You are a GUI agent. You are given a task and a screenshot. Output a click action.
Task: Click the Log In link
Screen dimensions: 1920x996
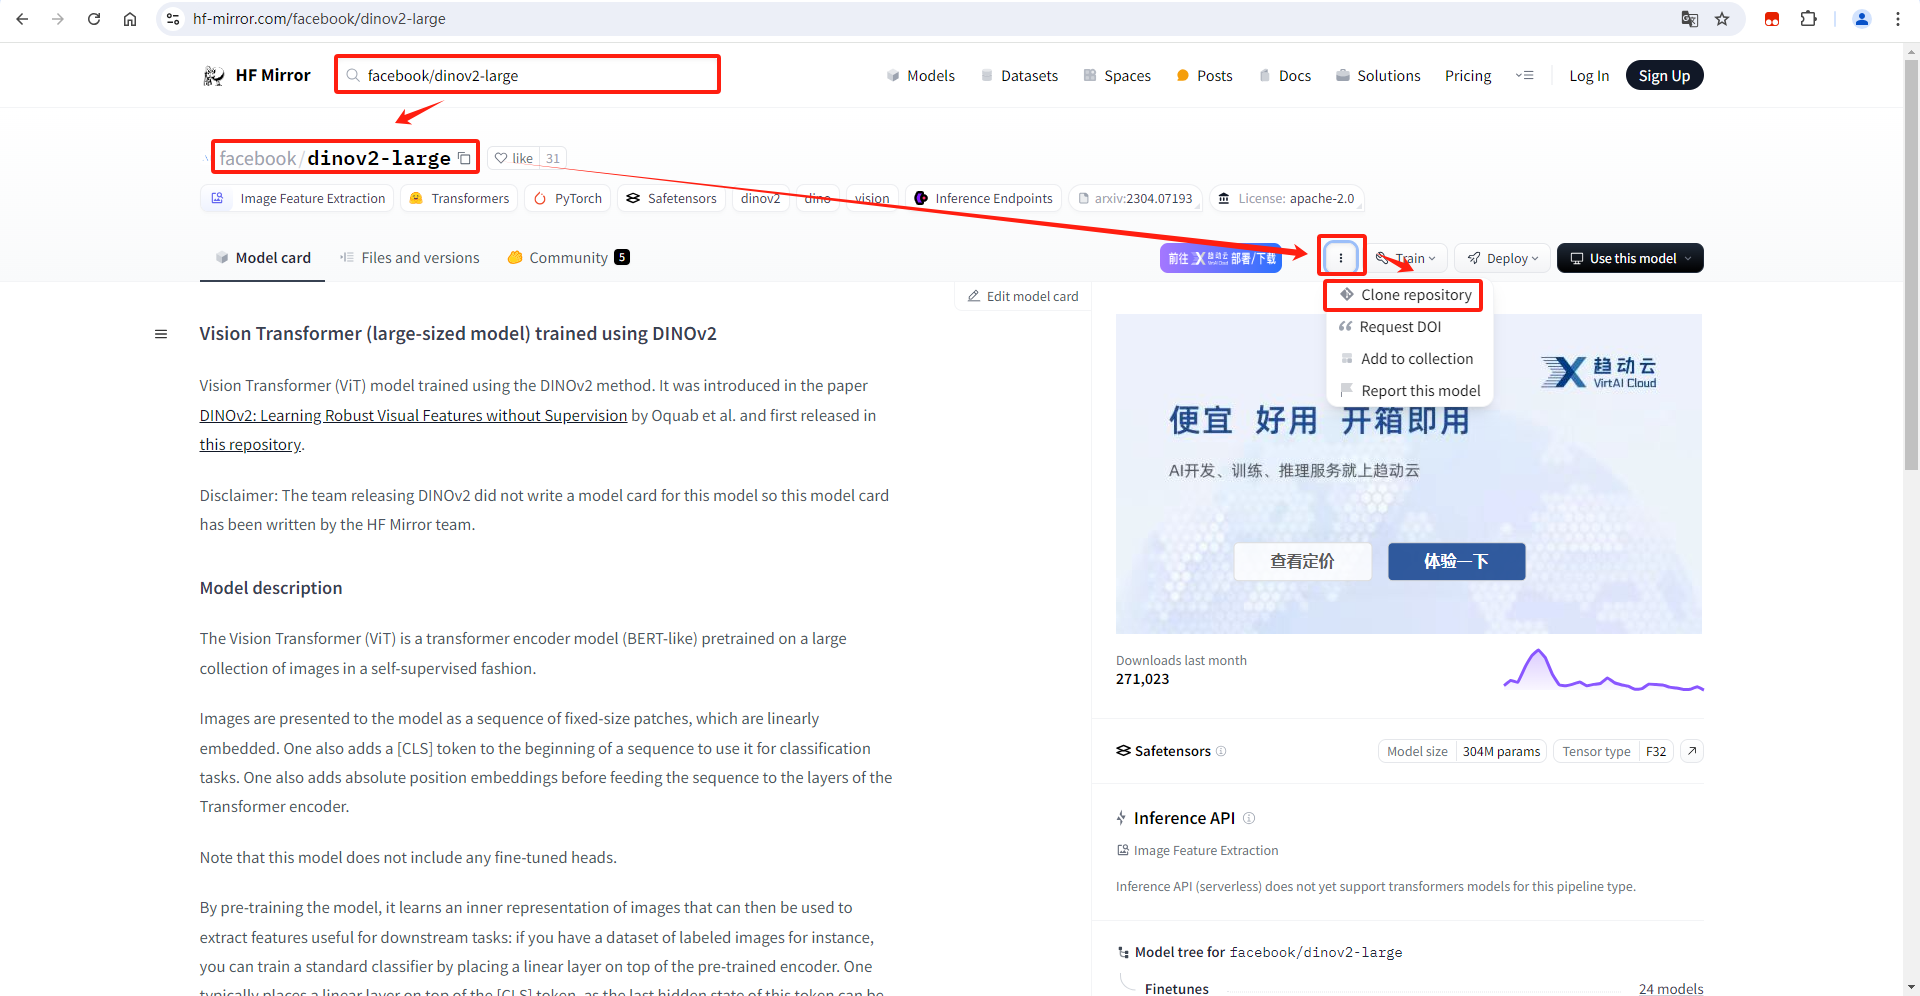(x=1589, y=76)
